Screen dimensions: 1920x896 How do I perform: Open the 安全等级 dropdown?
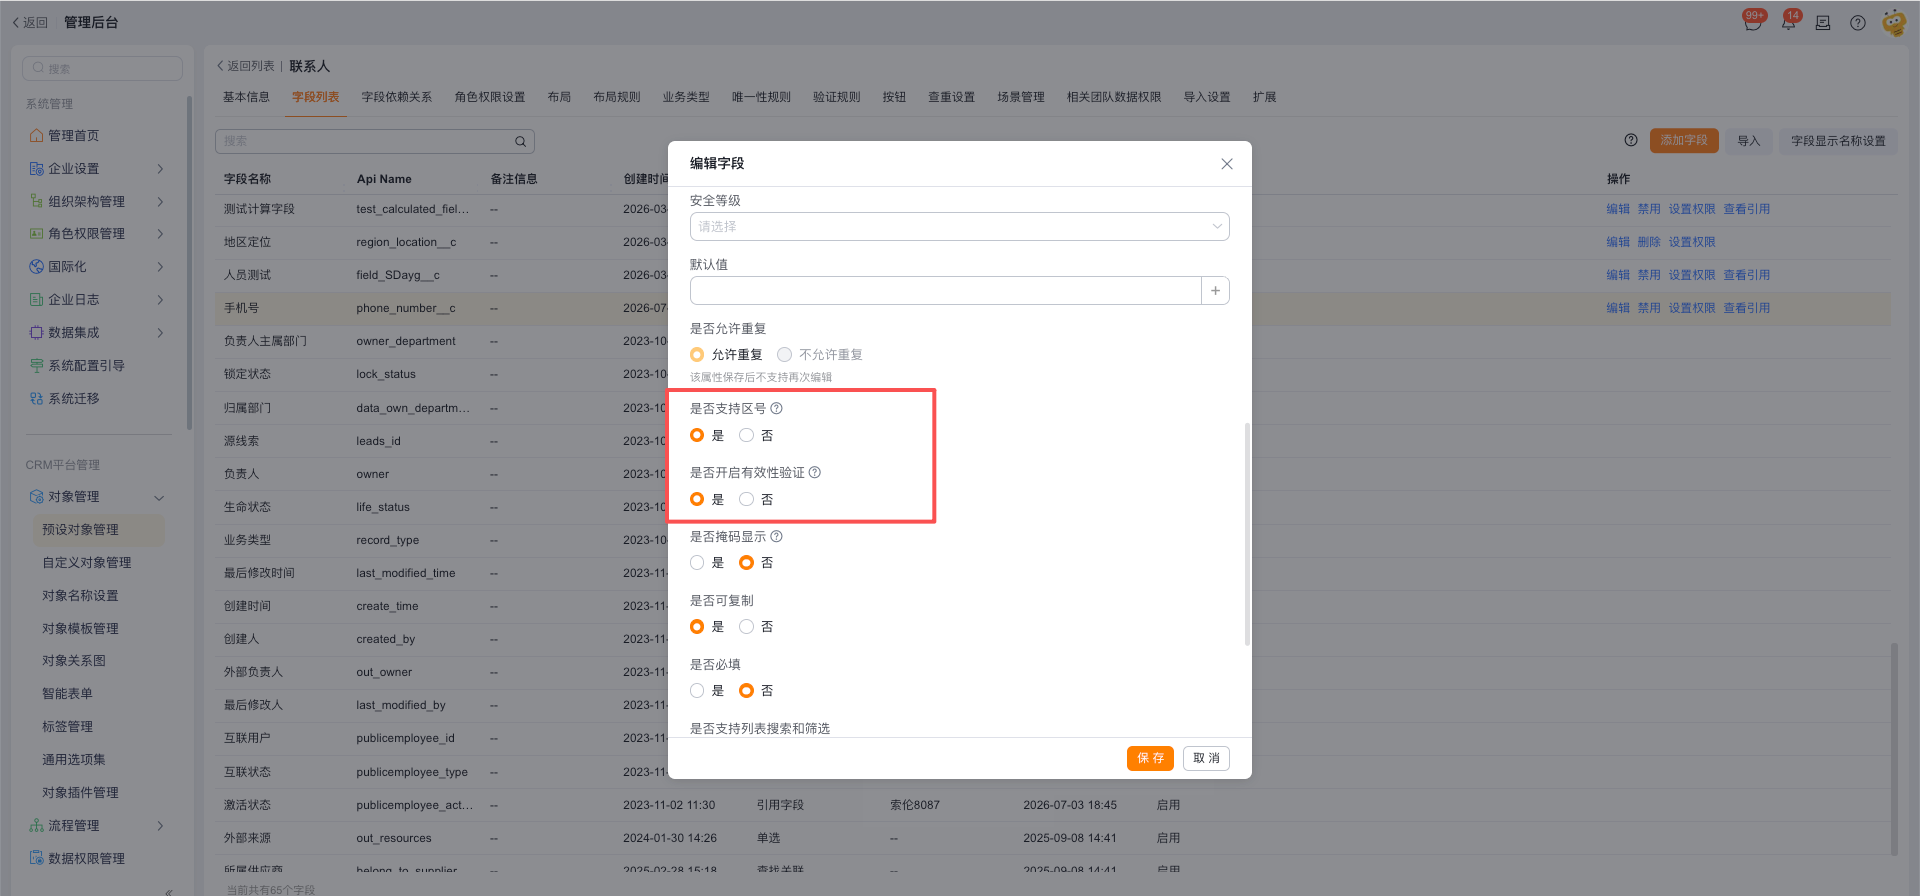coord(959,227)
